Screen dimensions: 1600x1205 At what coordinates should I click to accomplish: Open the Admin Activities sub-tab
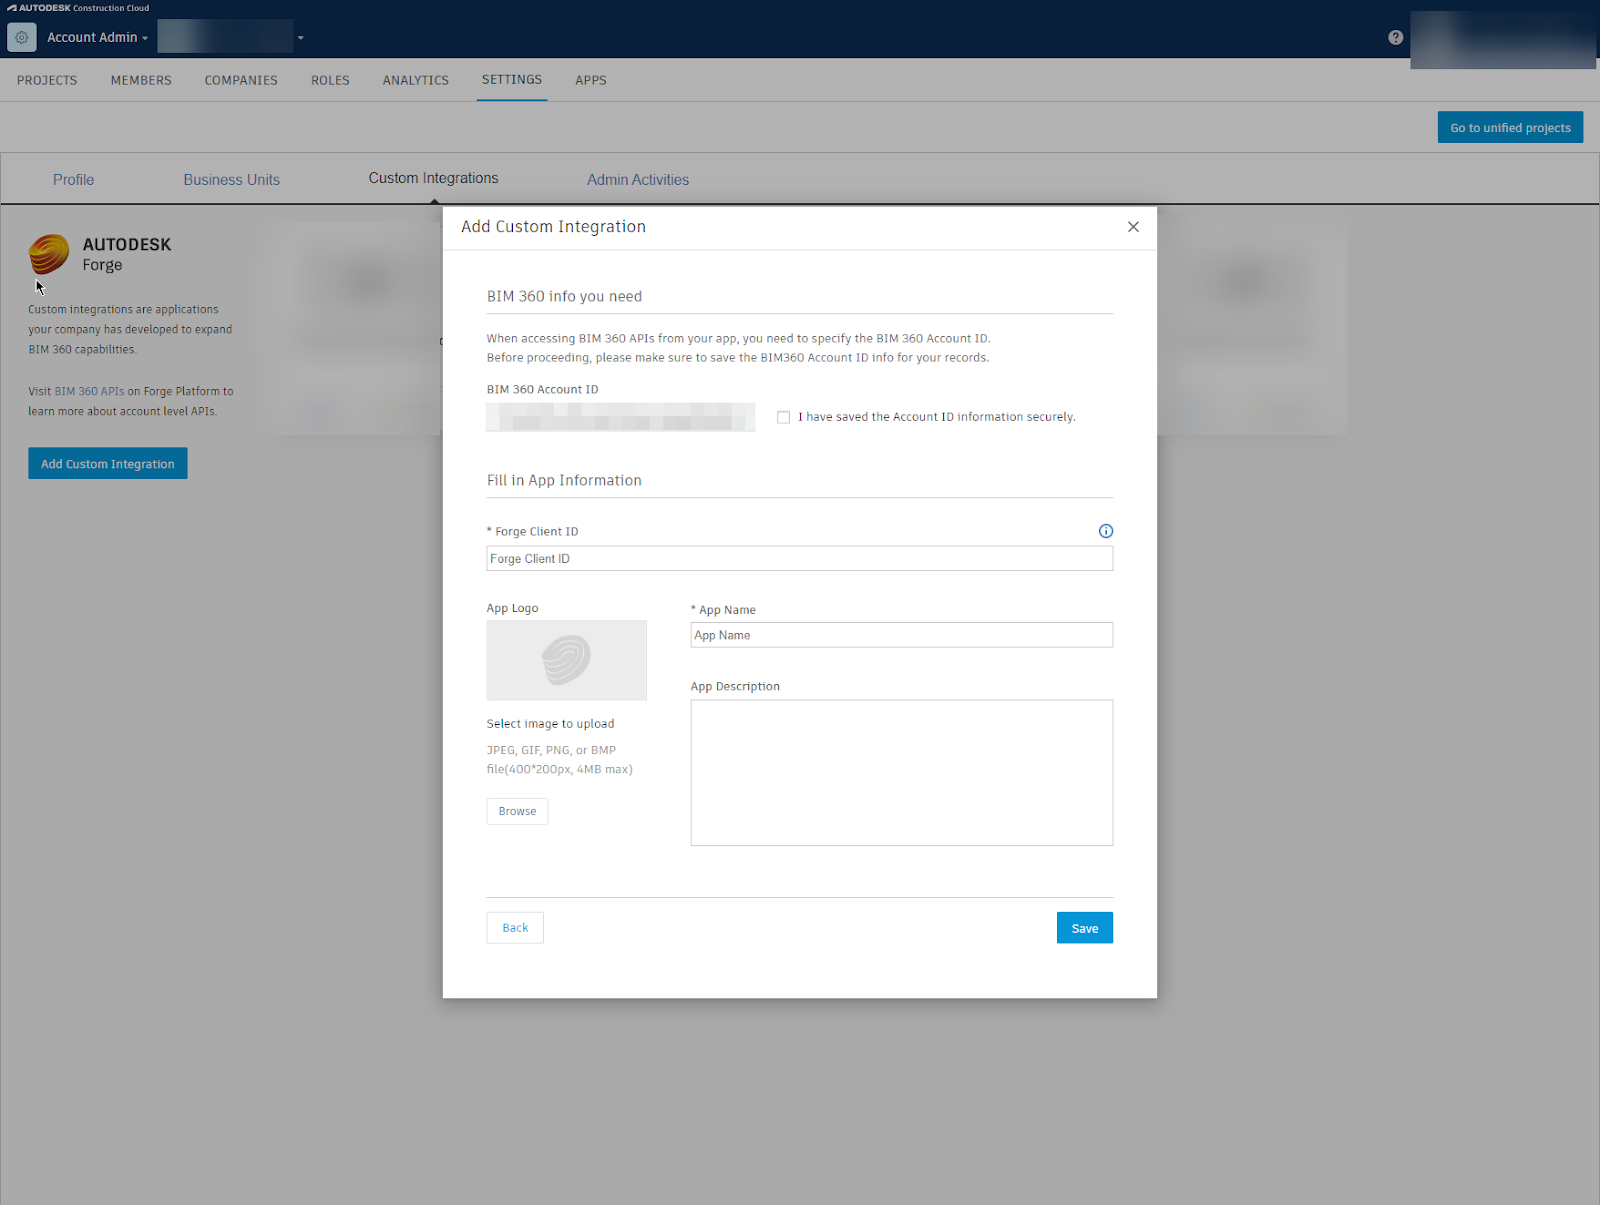[x=638, y=180]
